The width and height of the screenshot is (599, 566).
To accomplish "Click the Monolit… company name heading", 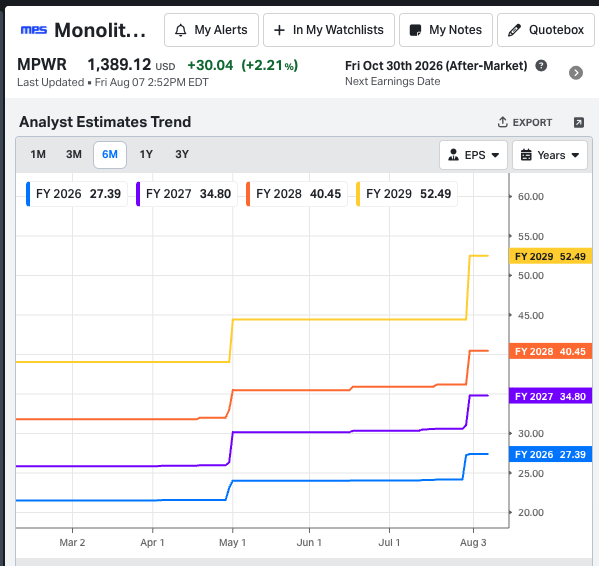I will [100, 30].
